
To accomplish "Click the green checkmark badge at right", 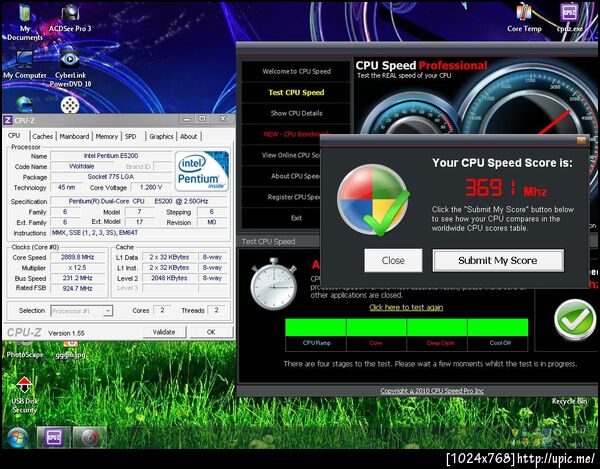I will (x=575, y=320).
